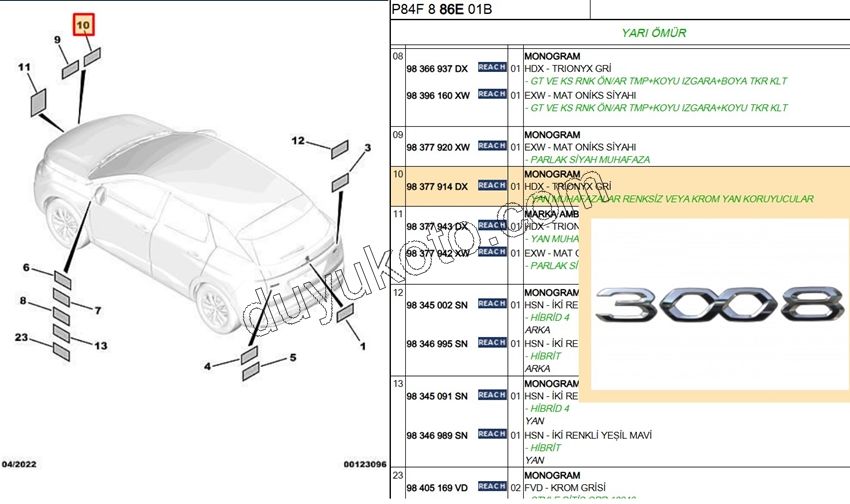Click the 3008 monogram preview image
Image resolution: width=850 pixels, height=504 pixels.
tap(715, 306)
